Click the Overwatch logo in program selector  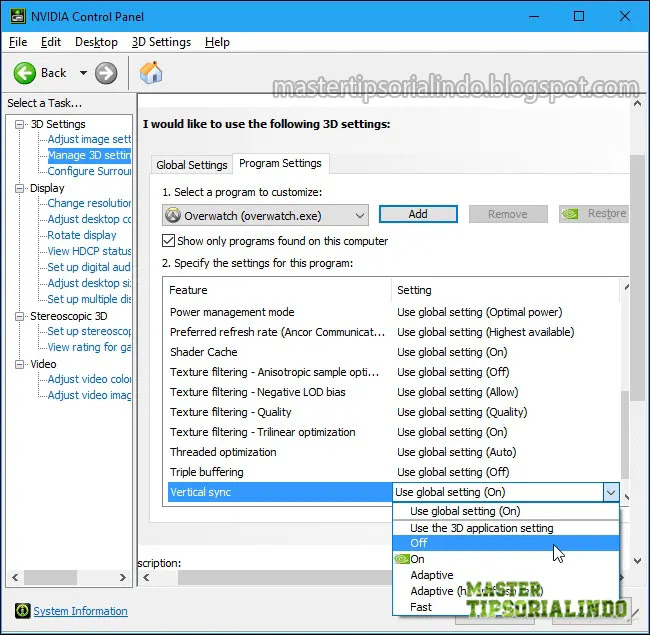[173, 215]
